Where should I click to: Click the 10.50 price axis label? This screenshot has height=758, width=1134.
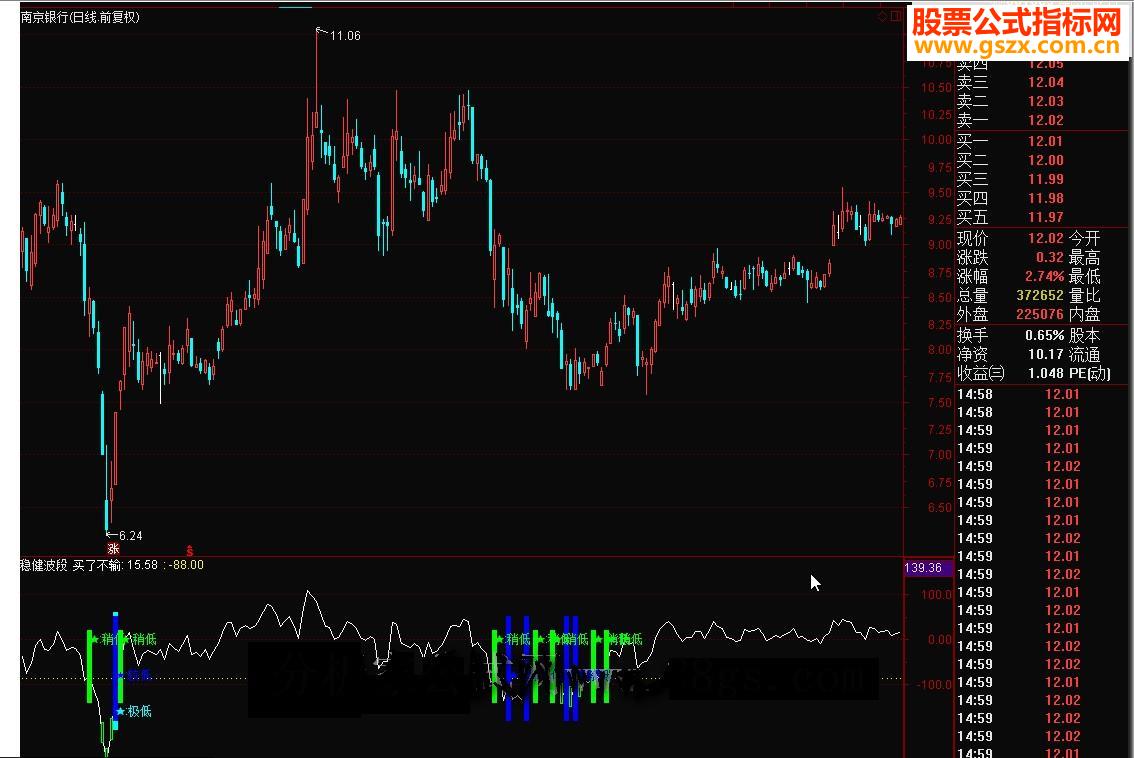[936, 88]
